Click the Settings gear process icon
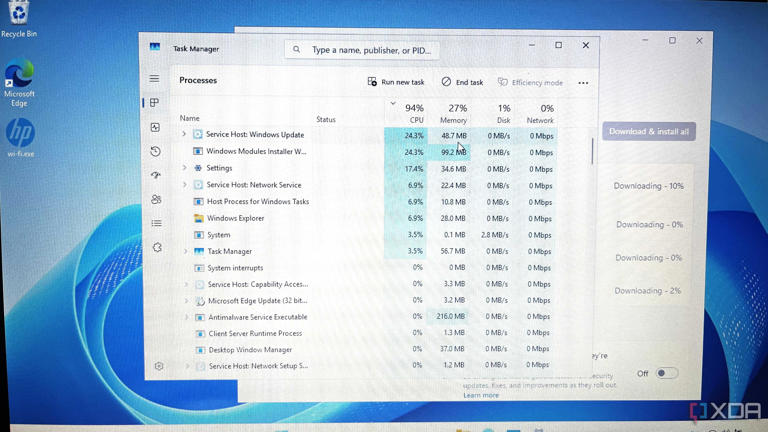 pyautogui.click(x=198, y=168)
